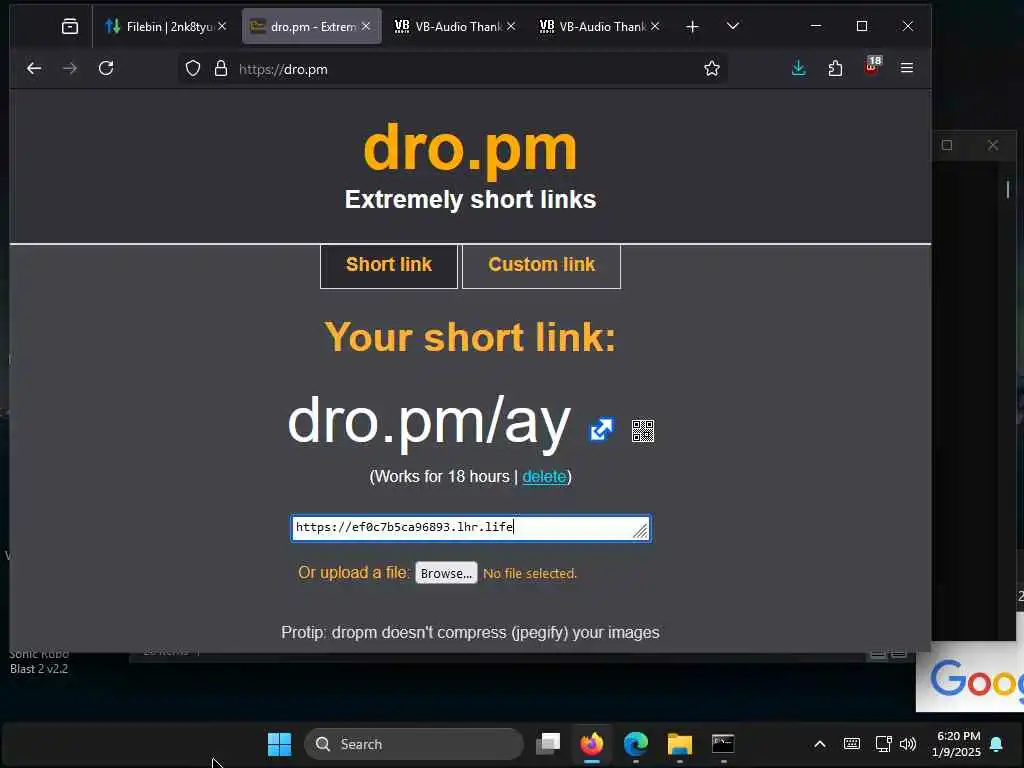Launch Microsoft Edge from taskbar
Image resolution: width=1024 pixels, height=768 pixels.
[x=635, y=744]
